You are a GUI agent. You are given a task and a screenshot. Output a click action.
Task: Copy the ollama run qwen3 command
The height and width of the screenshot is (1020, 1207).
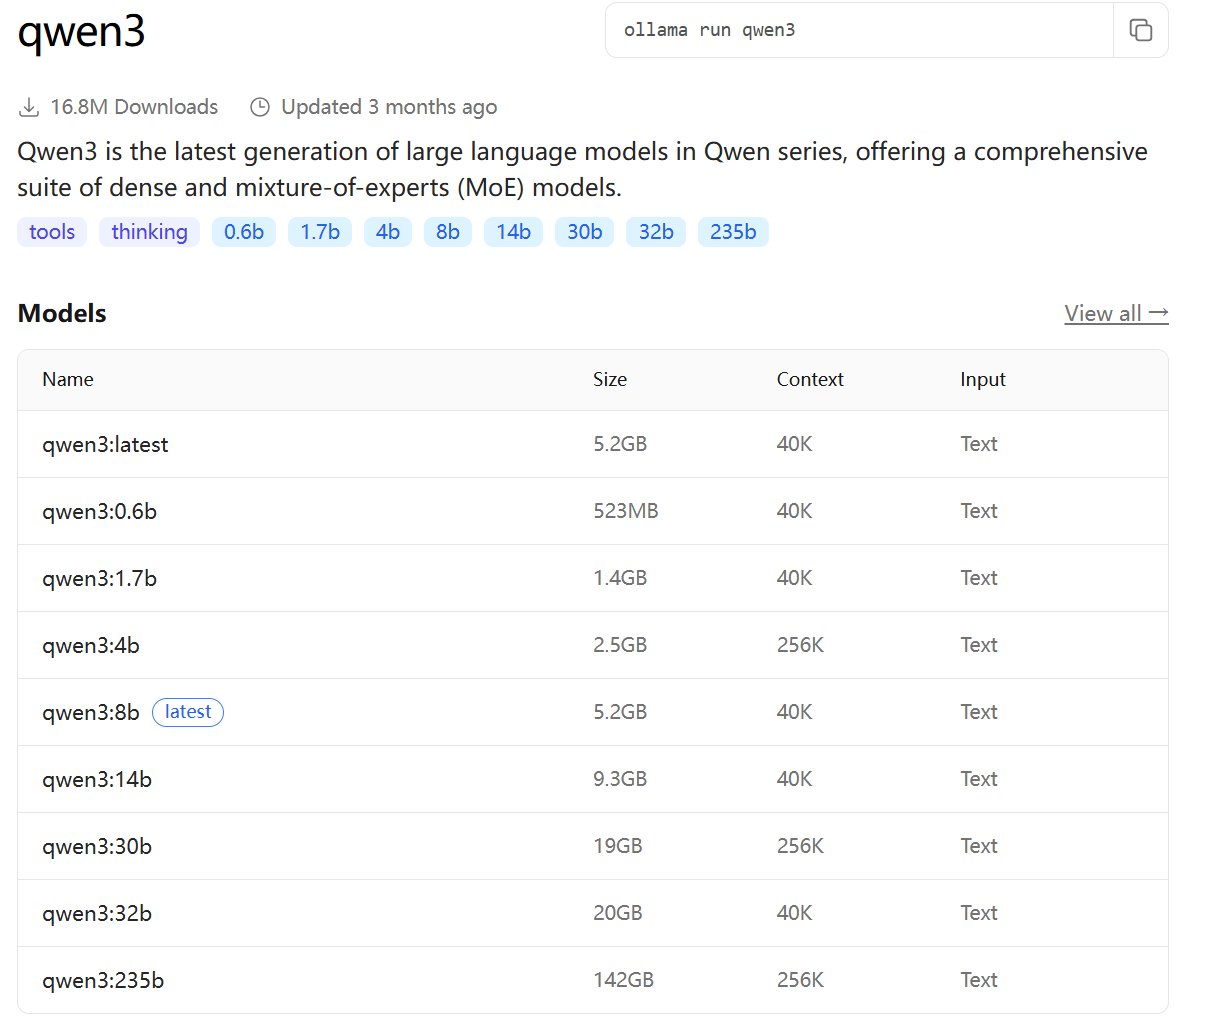1141,30
